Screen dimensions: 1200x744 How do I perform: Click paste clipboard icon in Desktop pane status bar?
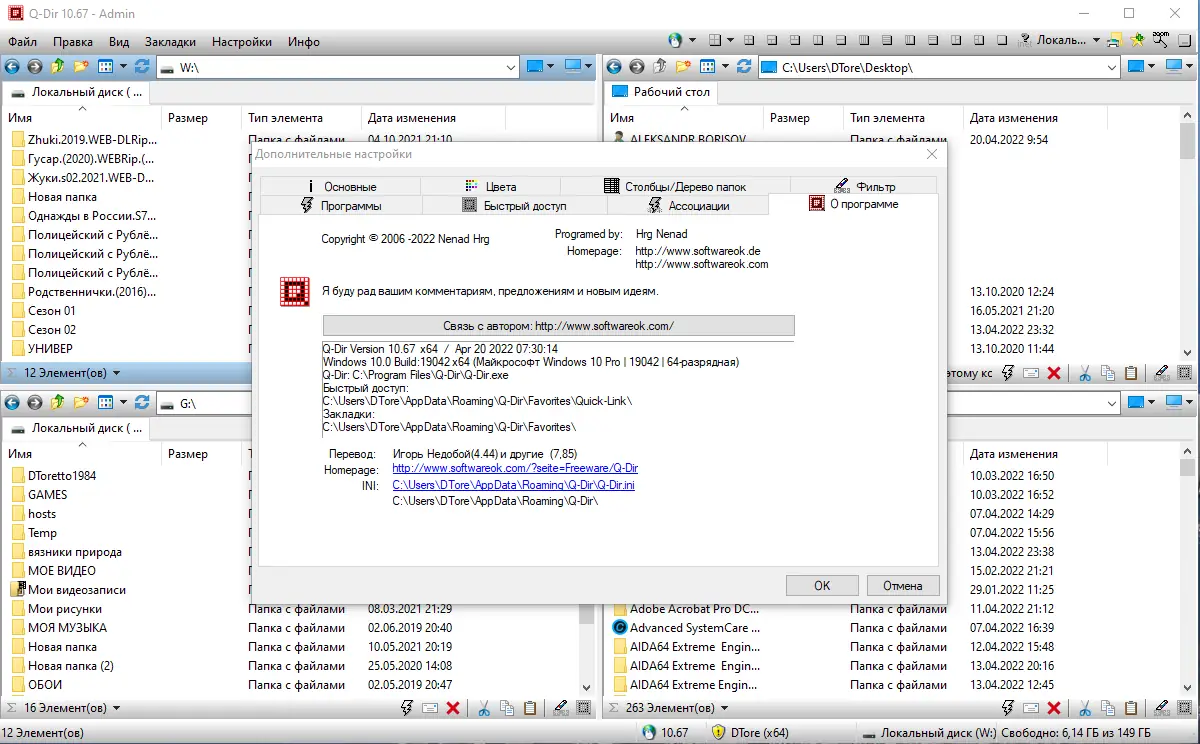click(1131, 373)
